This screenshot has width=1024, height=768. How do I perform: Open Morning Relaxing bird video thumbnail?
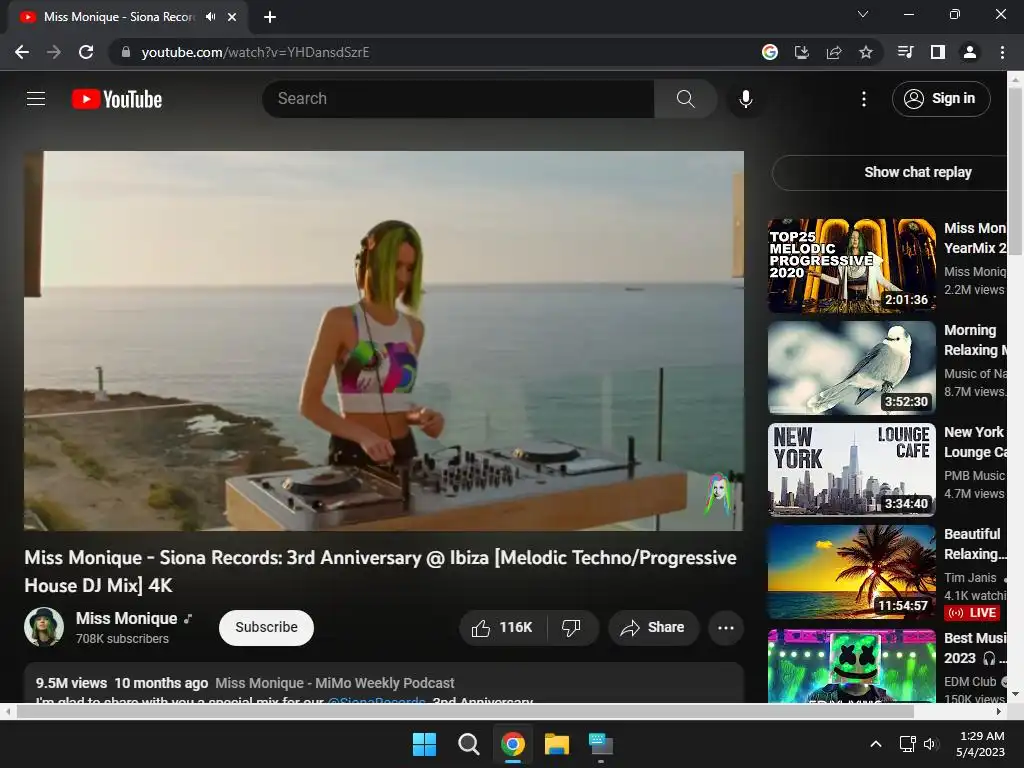click(852, 367)
